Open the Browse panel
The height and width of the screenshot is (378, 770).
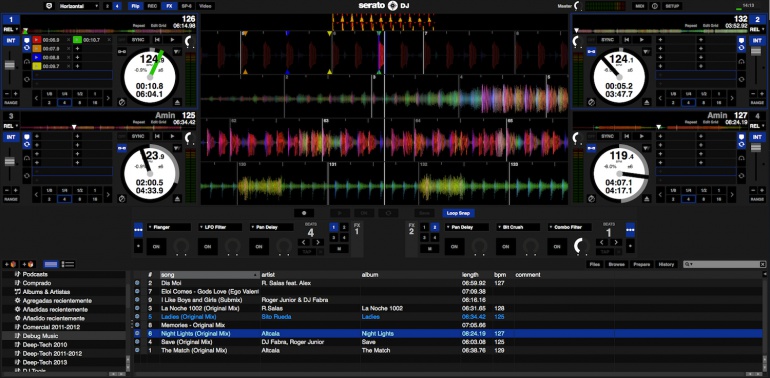(x=616, y=265)
